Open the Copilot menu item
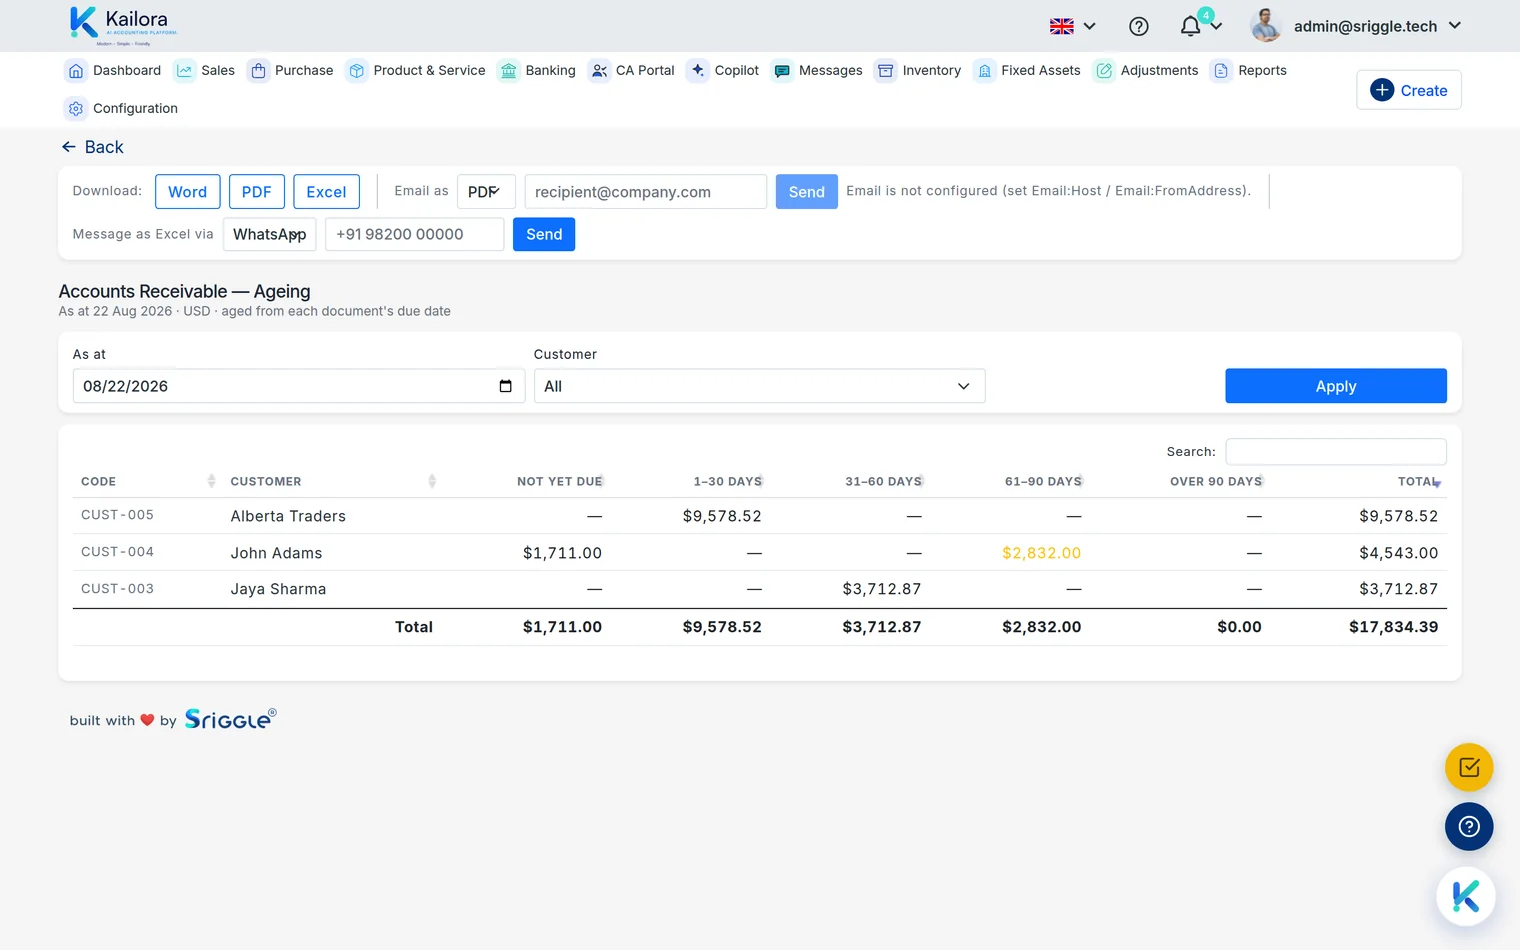Viewport: 1520px width, 950px height. click(x=723, y=70)
